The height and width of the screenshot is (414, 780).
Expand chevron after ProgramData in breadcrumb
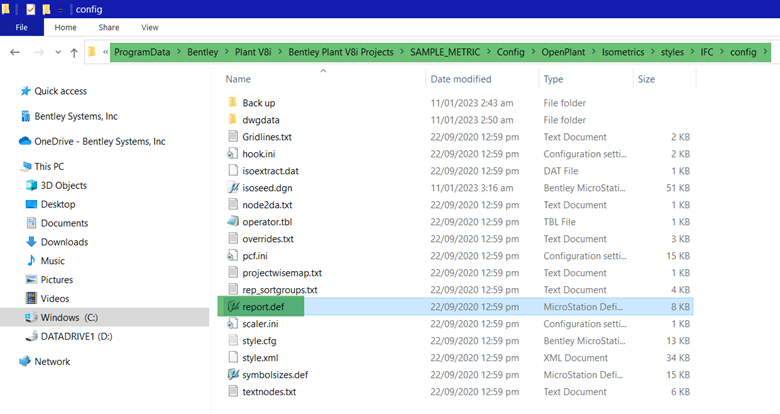179,52
